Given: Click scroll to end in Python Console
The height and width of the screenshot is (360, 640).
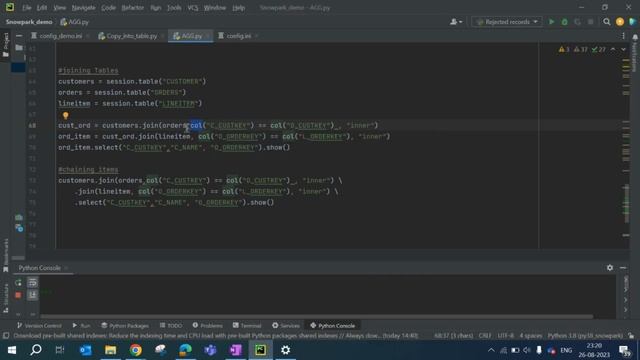Looking at the screenshot, I should pos(32,295).
